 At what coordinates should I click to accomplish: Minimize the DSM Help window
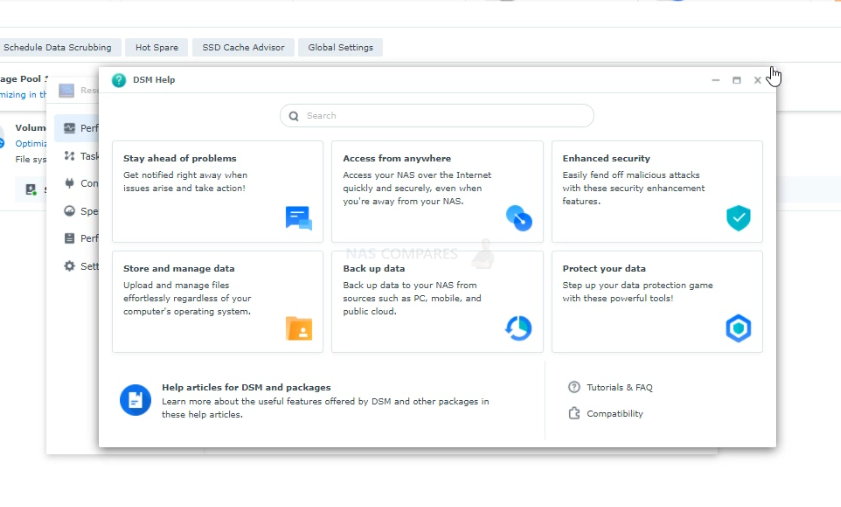[x=715, y=80]
